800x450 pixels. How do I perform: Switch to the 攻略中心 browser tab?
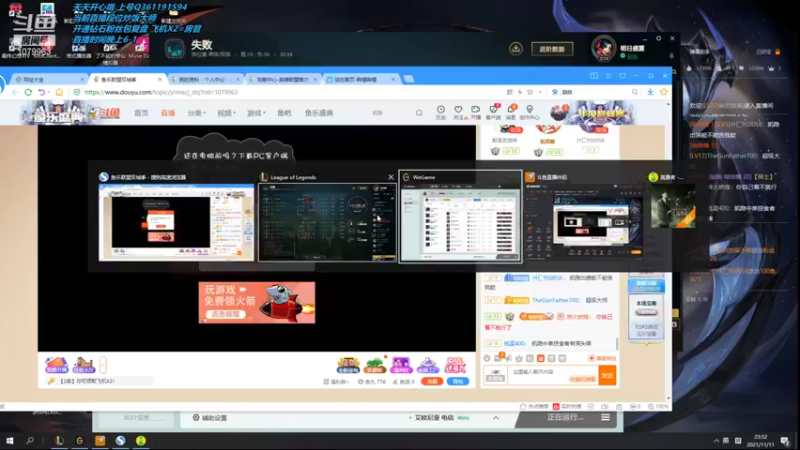[282, 80]
